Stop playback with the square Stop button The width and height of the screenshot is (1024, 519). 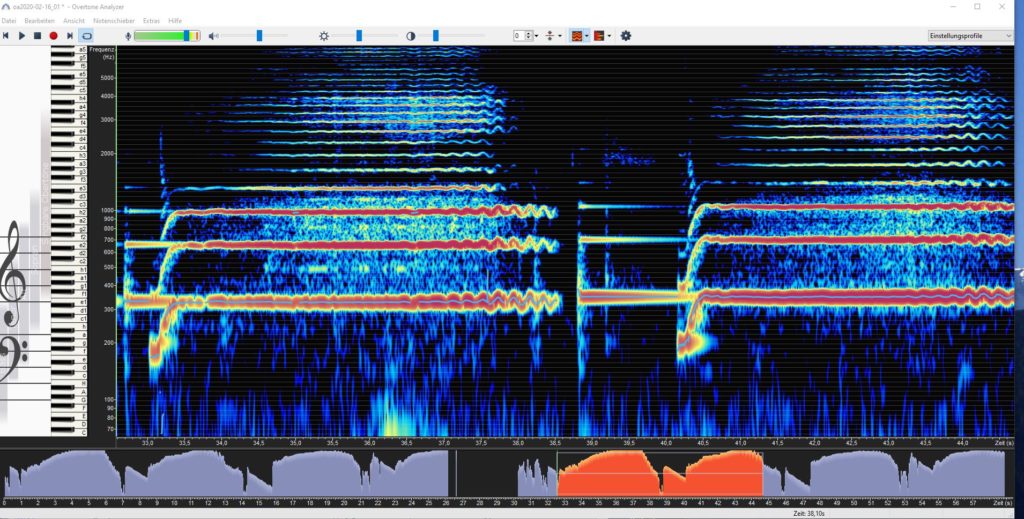tap(38, 36)
